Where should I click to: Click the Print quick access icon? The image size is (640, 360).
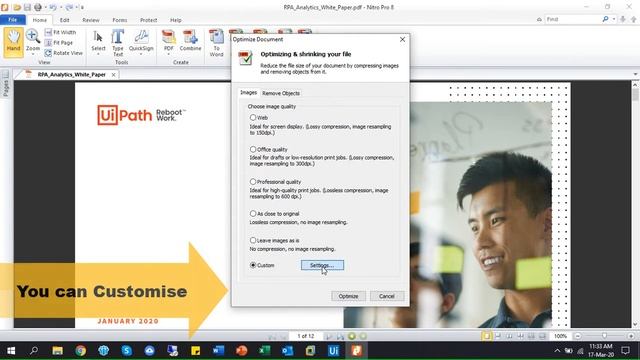[38, 7]
